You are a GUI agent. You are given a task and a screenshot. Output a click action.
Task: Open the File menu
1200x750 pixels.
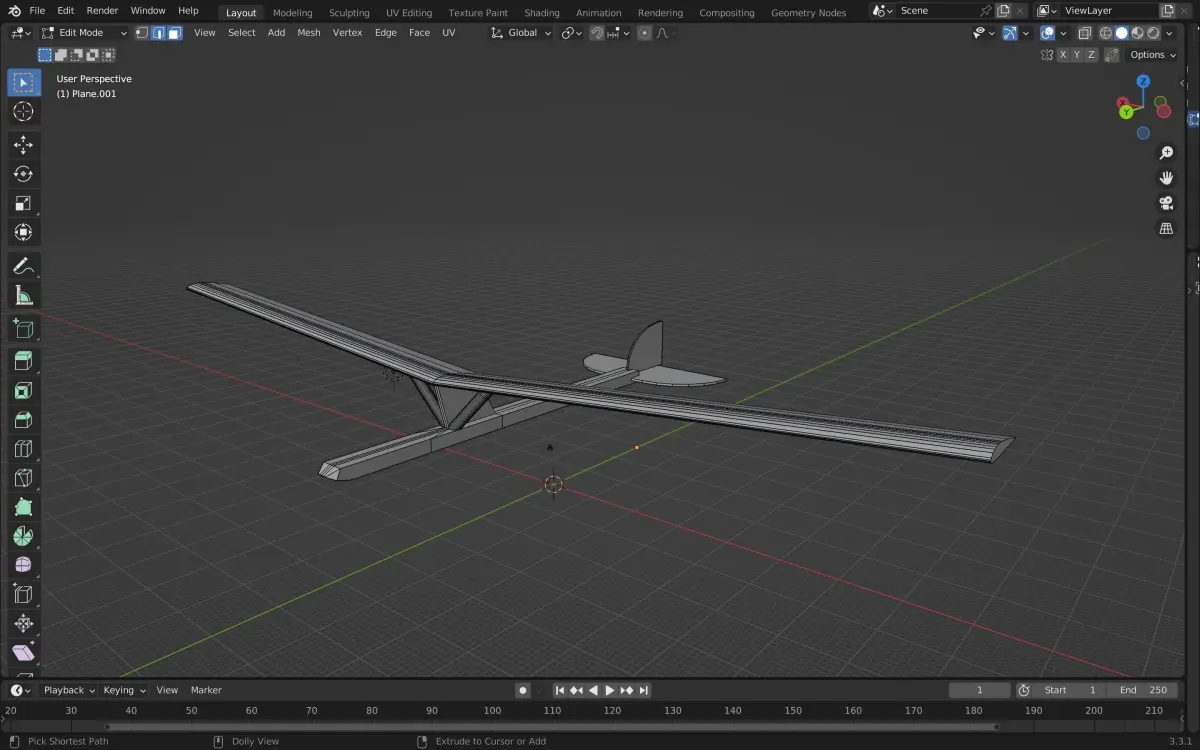(x=37, y=10)
